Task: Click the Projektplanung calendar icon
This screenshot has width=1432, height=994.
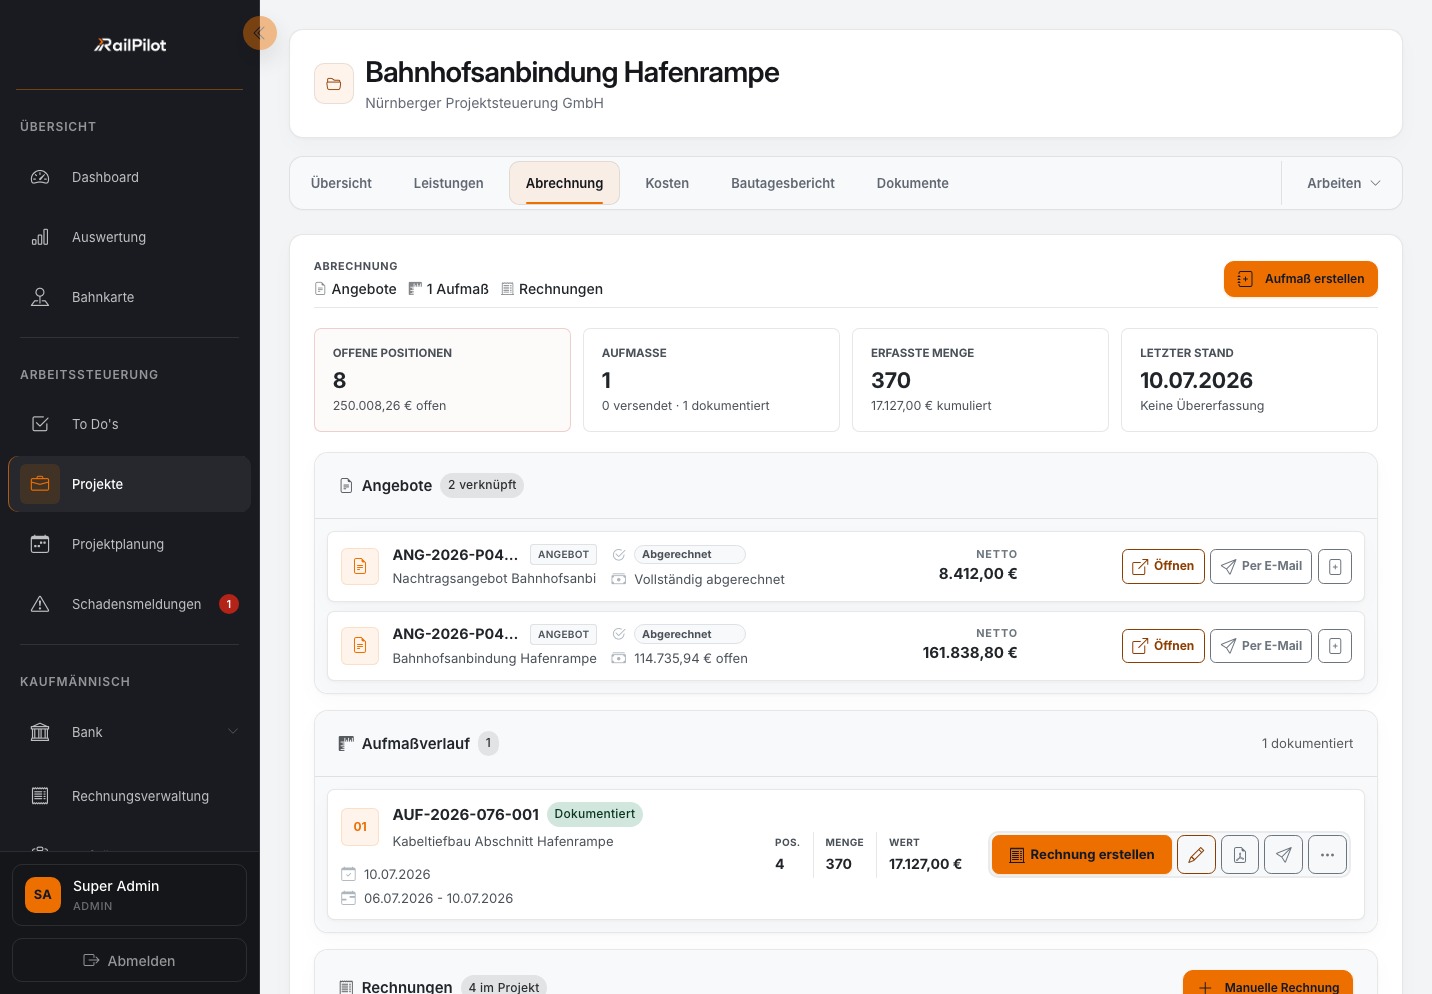Action: (40, 544)
